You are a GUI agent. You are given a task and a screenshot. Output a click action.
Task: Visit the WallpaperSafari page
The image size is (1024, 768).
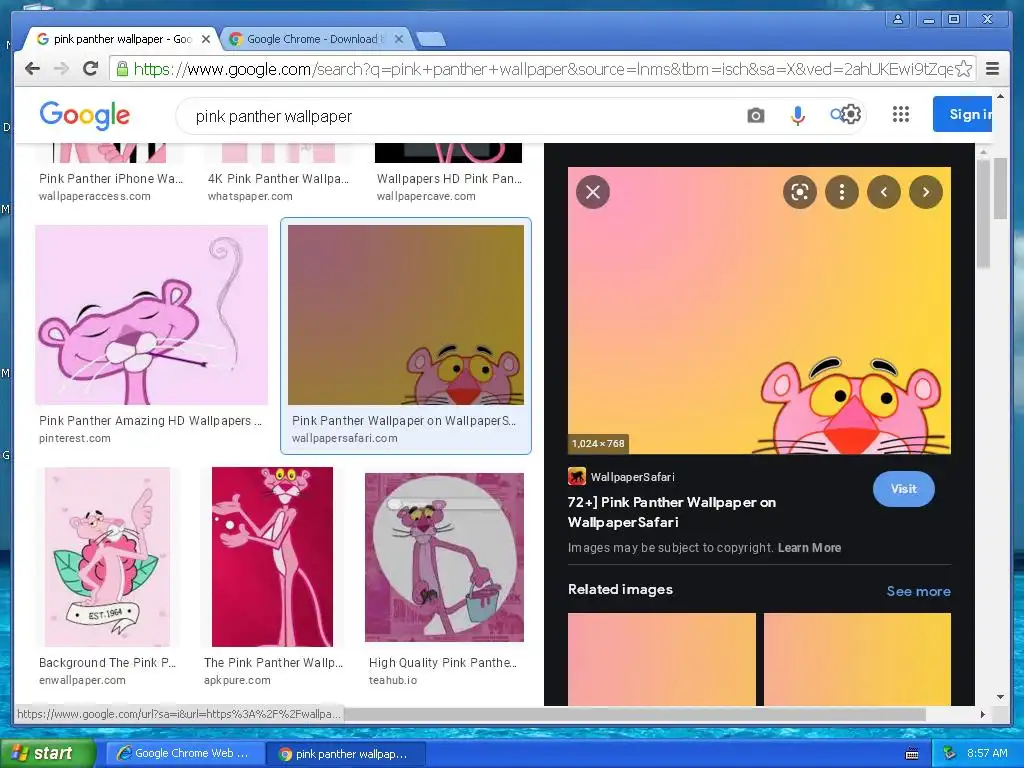pos(903,489)
